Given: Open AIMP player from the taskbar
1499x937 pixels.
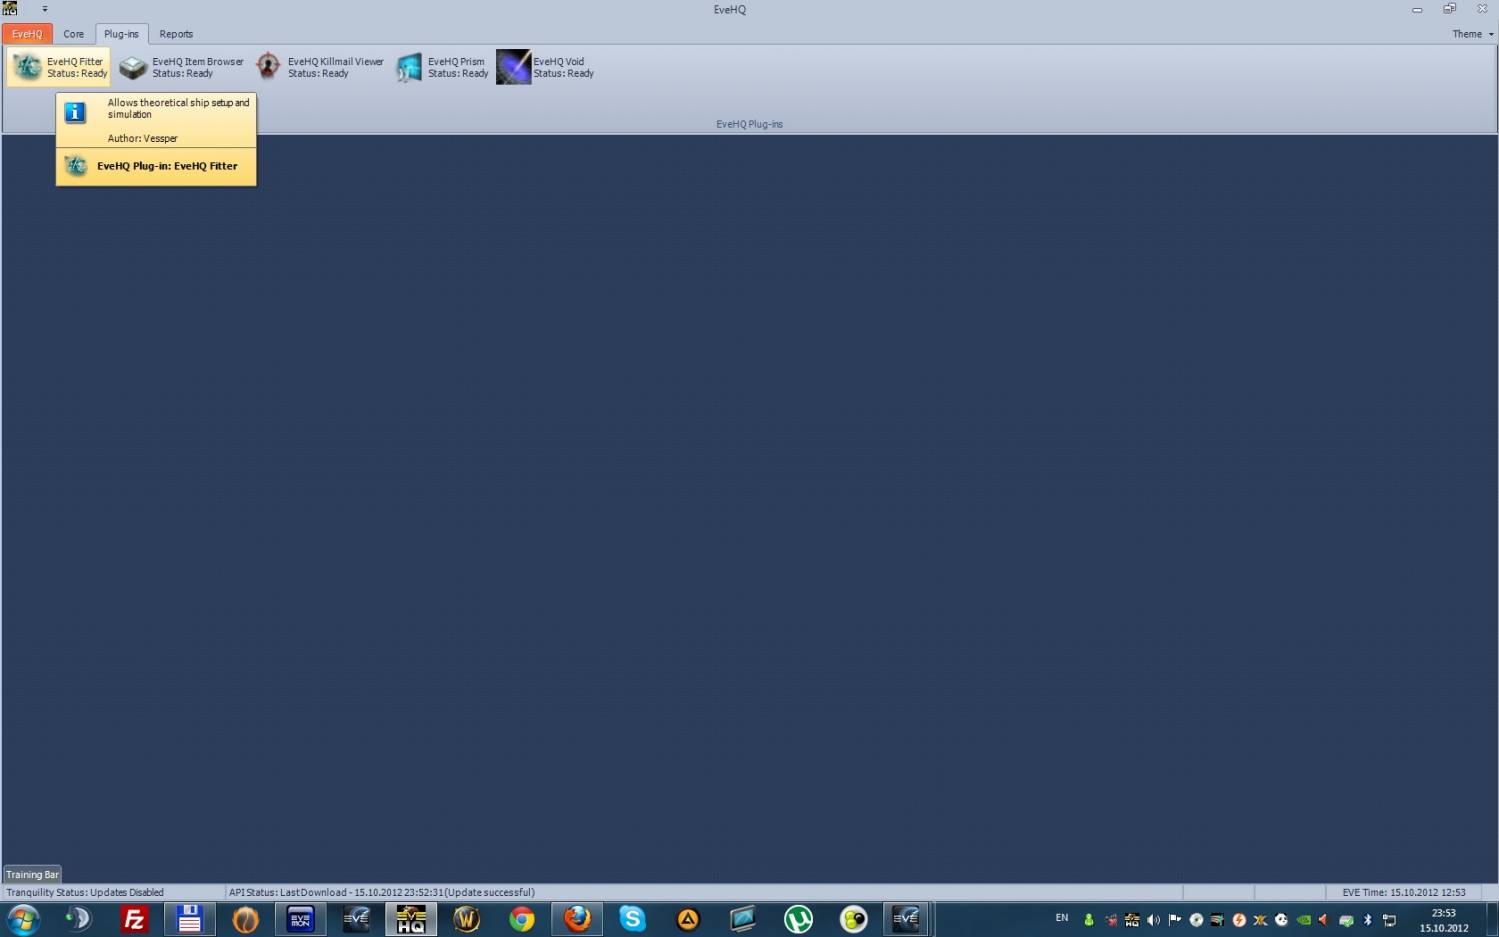Looking at the screenshot, I should [x=688, y=919].
